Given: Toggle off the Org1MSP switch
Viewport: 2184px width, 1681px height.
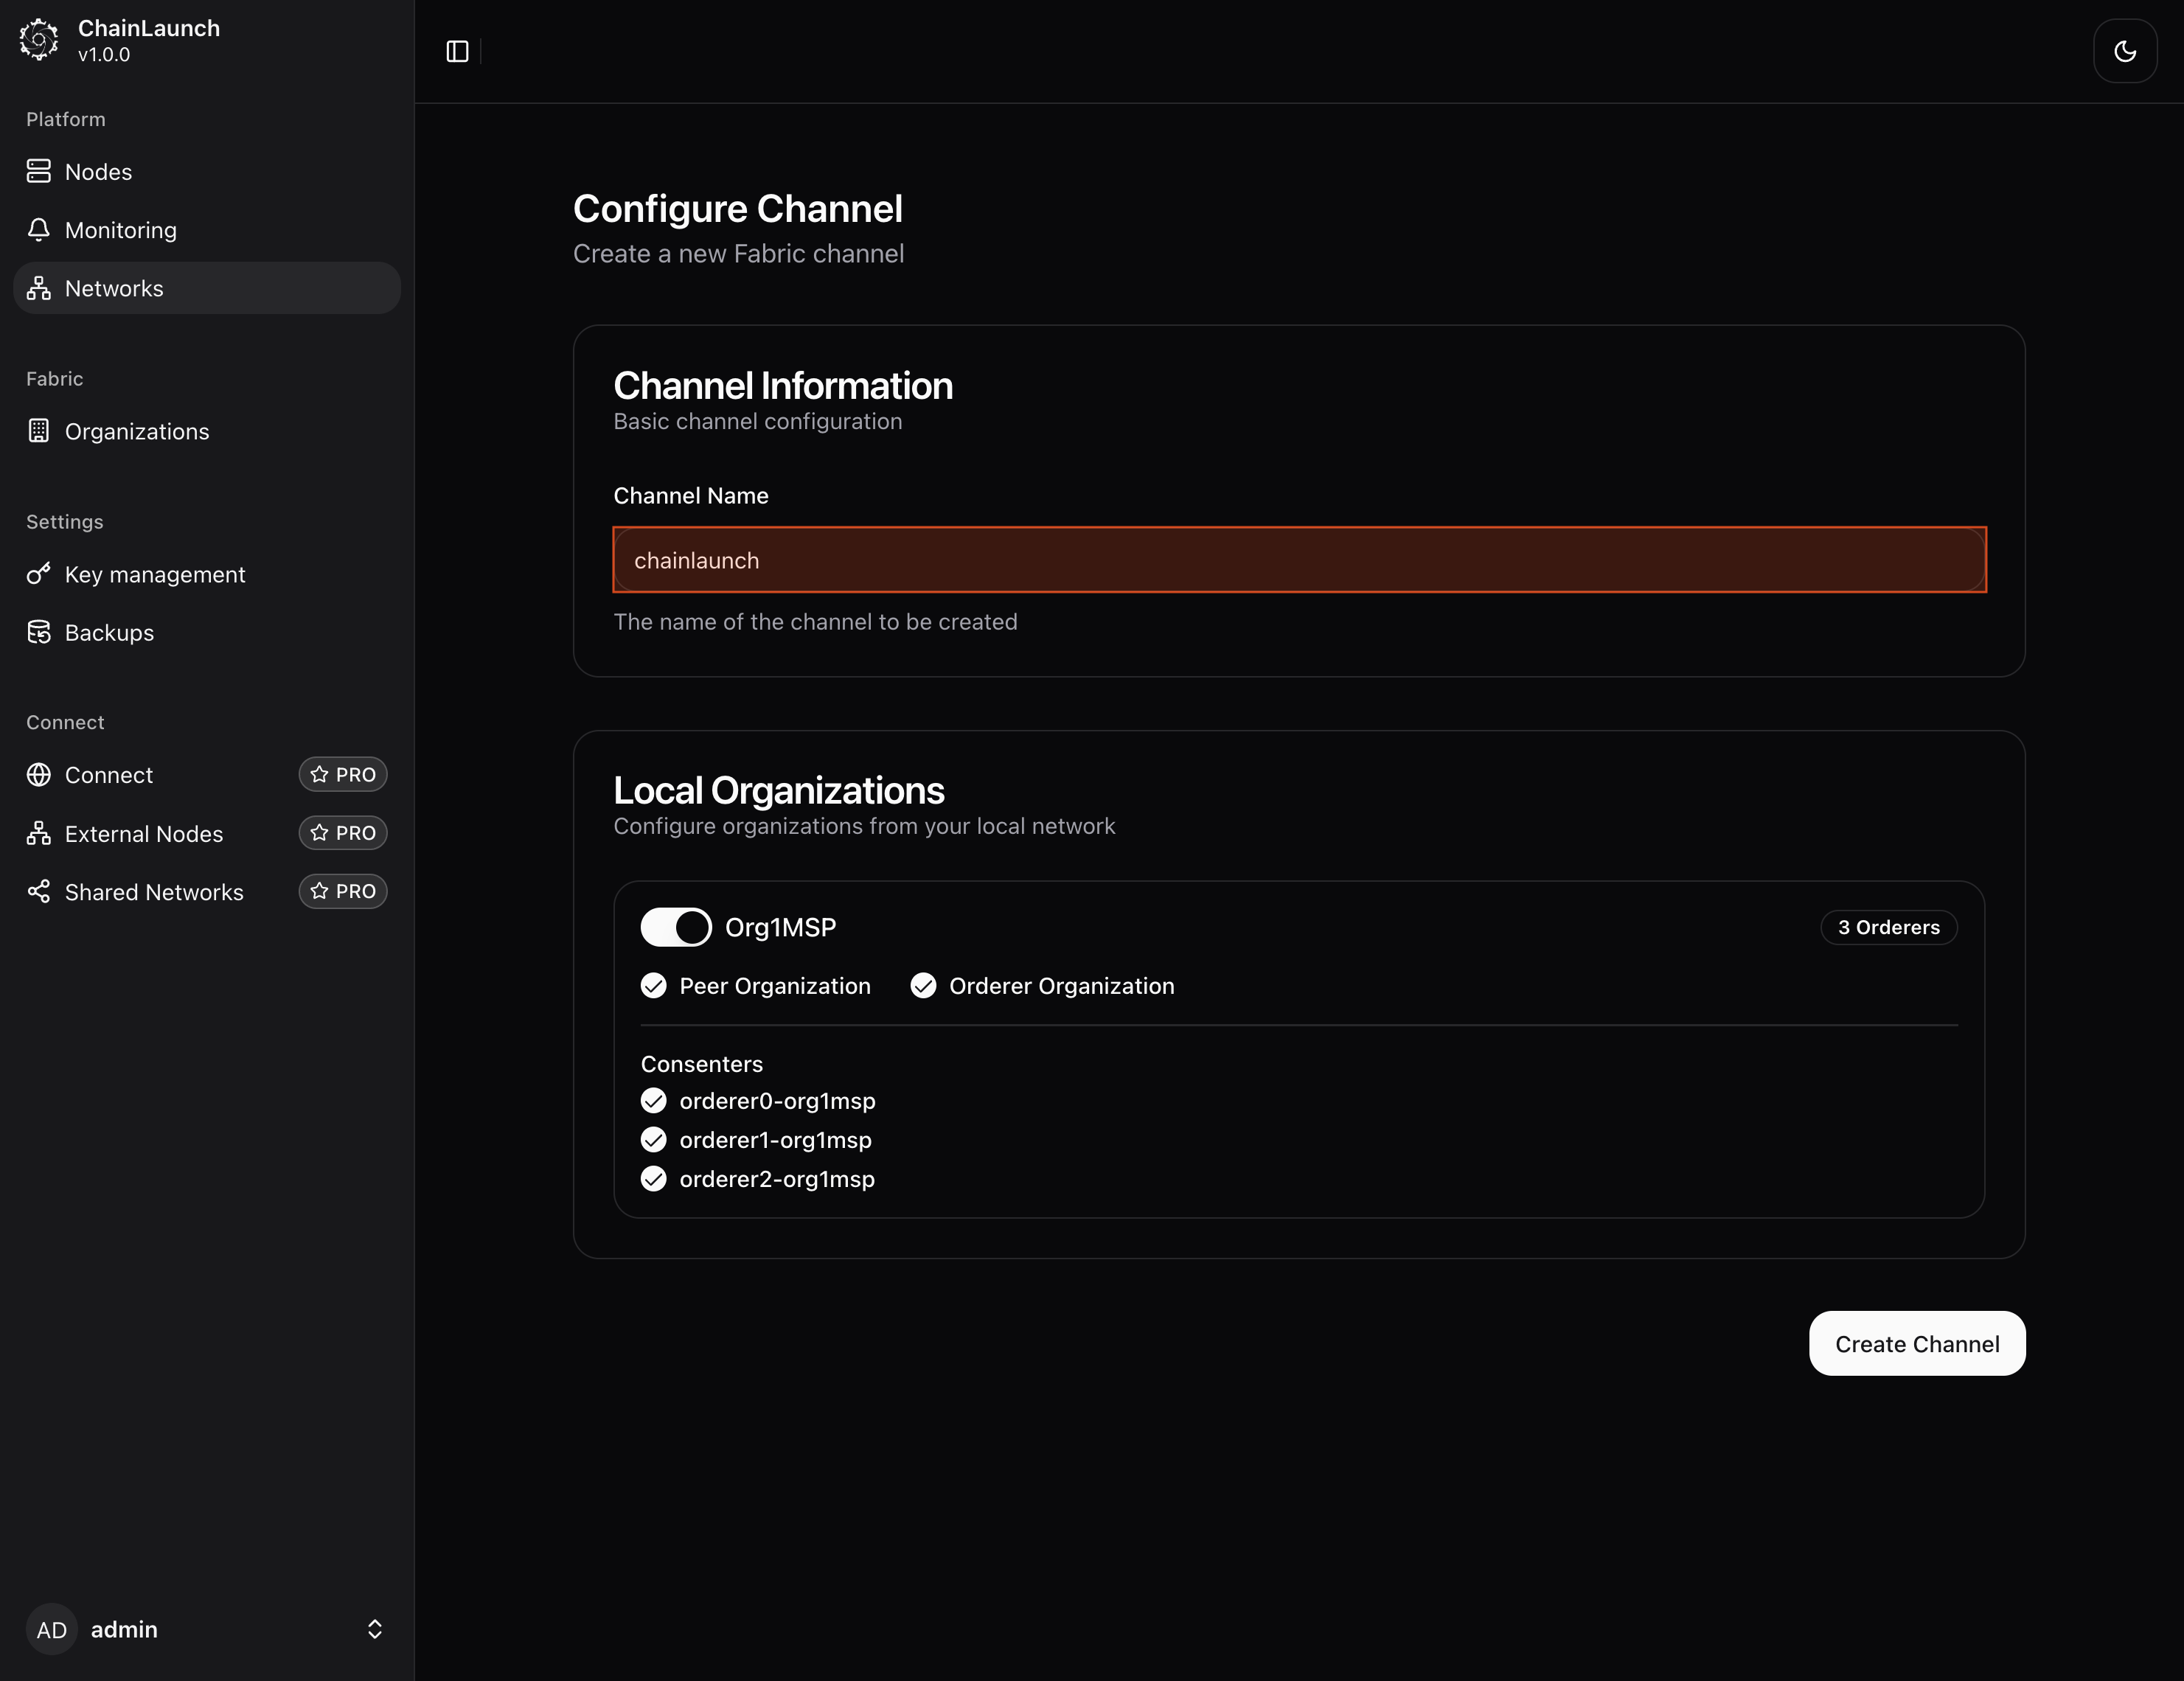Looking at the screenshot, I should pos(676,927).
